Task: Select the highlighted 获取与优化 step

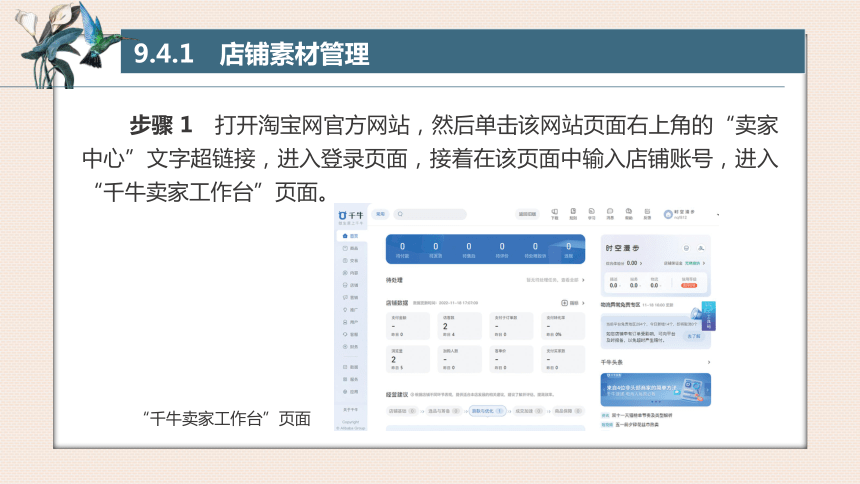Action: (x=487, y=411)
